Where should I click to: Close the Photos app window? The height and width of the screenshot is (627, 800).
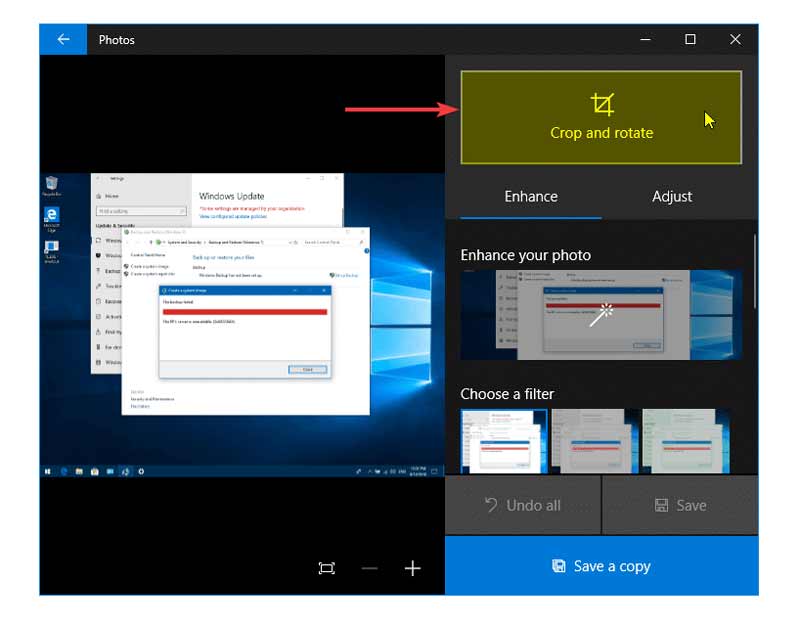[735, 40]
